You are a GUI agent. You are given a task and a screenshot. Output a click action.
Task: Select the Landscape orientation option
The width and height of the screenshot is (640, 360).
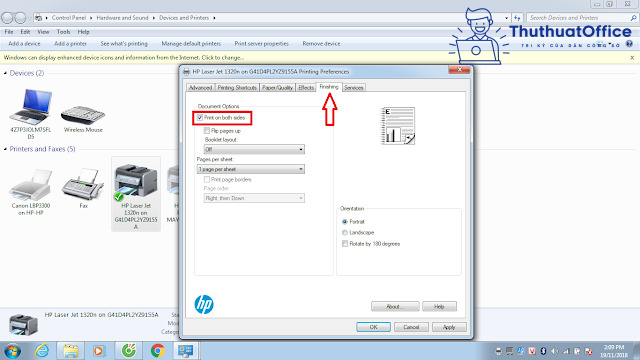pos(345,233)
